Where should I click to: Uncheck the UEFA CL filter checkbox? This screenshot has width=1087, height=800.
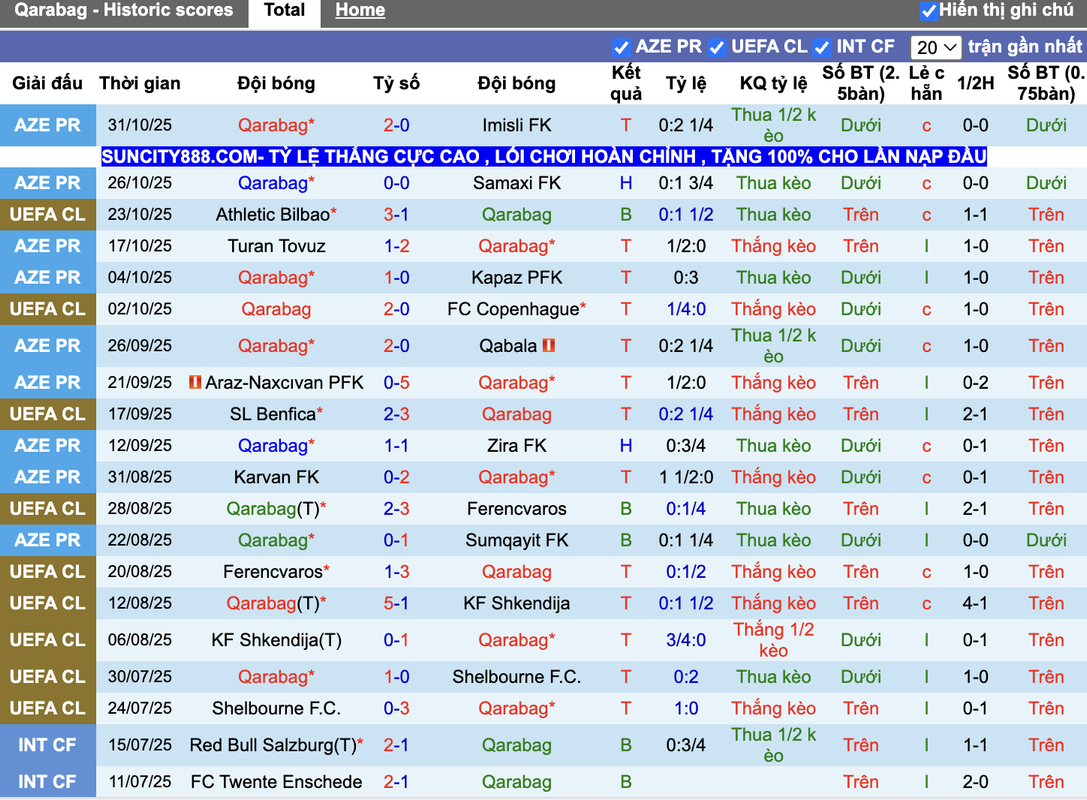[x=717, y=47]
